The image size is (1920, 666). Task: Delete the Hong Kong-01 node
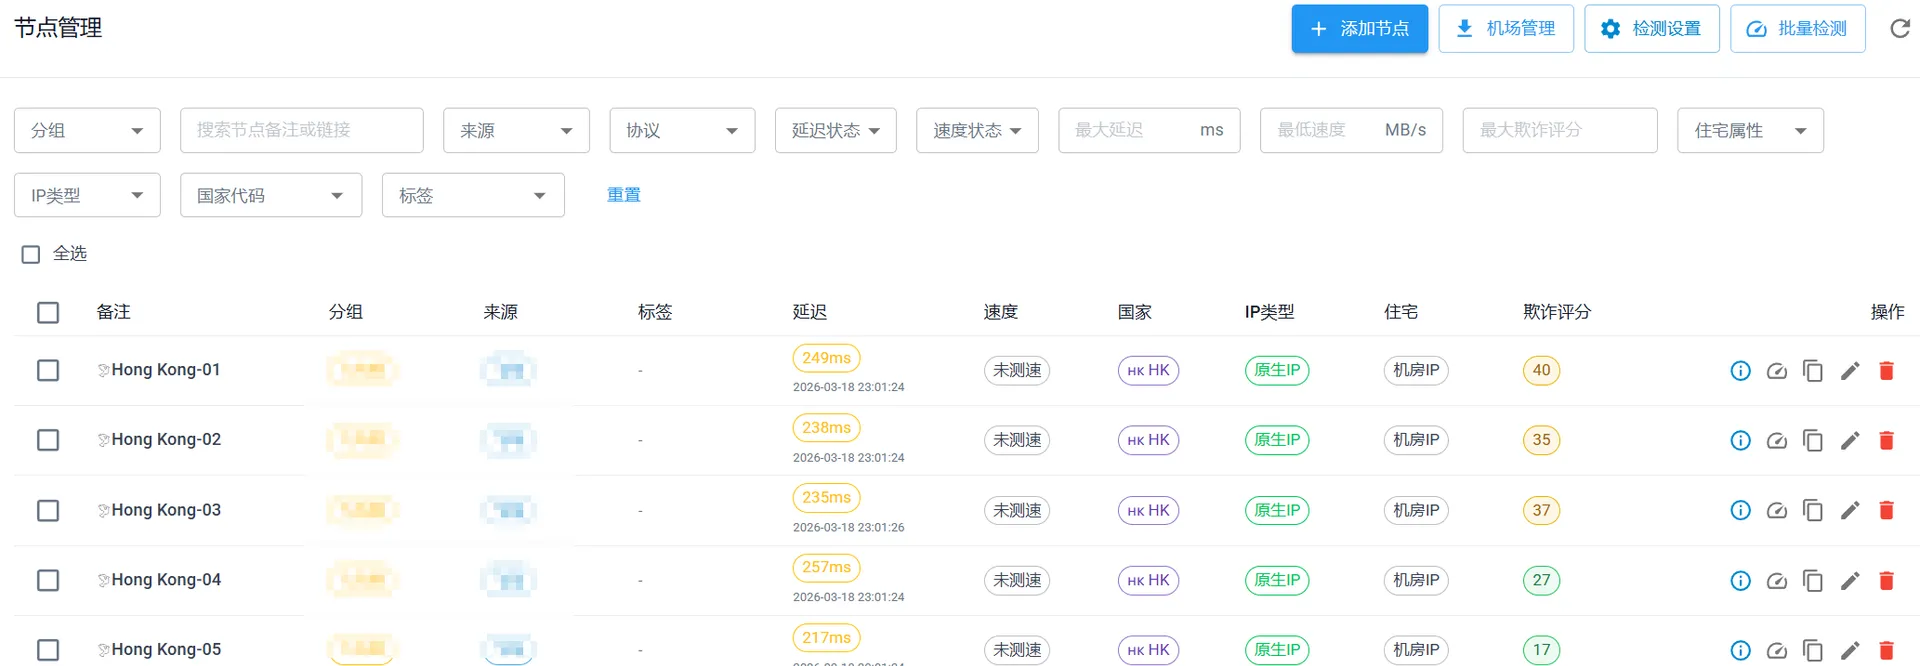(x=1886, y=371)
